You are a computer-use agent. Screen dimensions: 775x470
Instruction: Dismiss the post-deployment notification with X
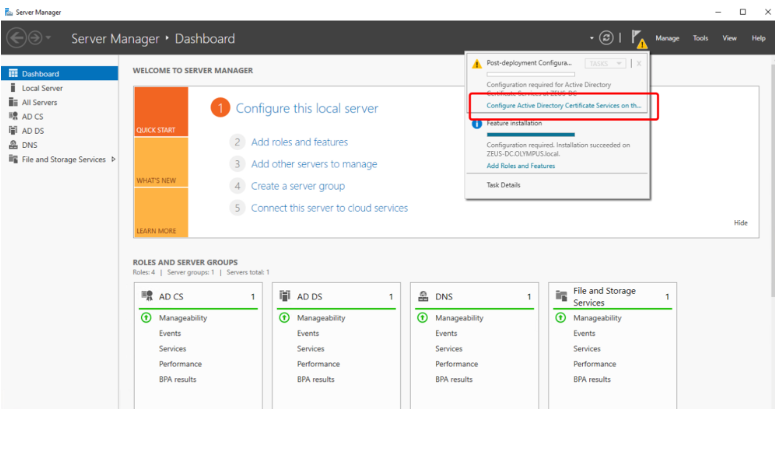[639, 63]
